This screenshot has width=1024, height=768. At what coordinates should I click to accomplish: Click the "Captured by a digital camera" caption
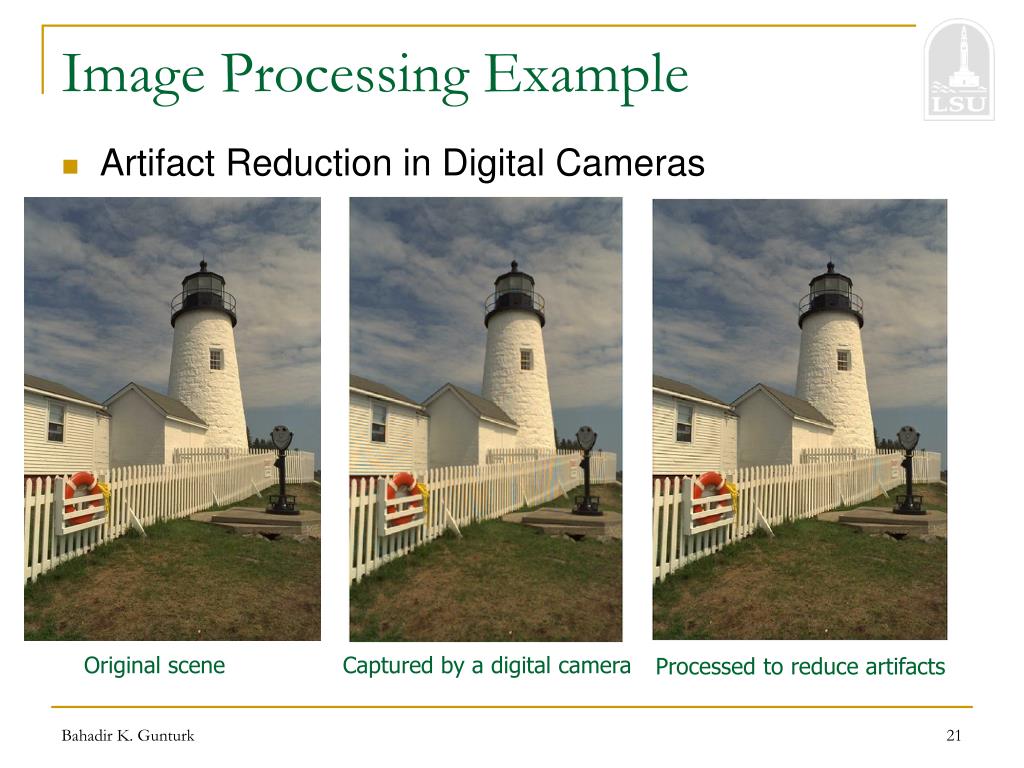(487, 666)
